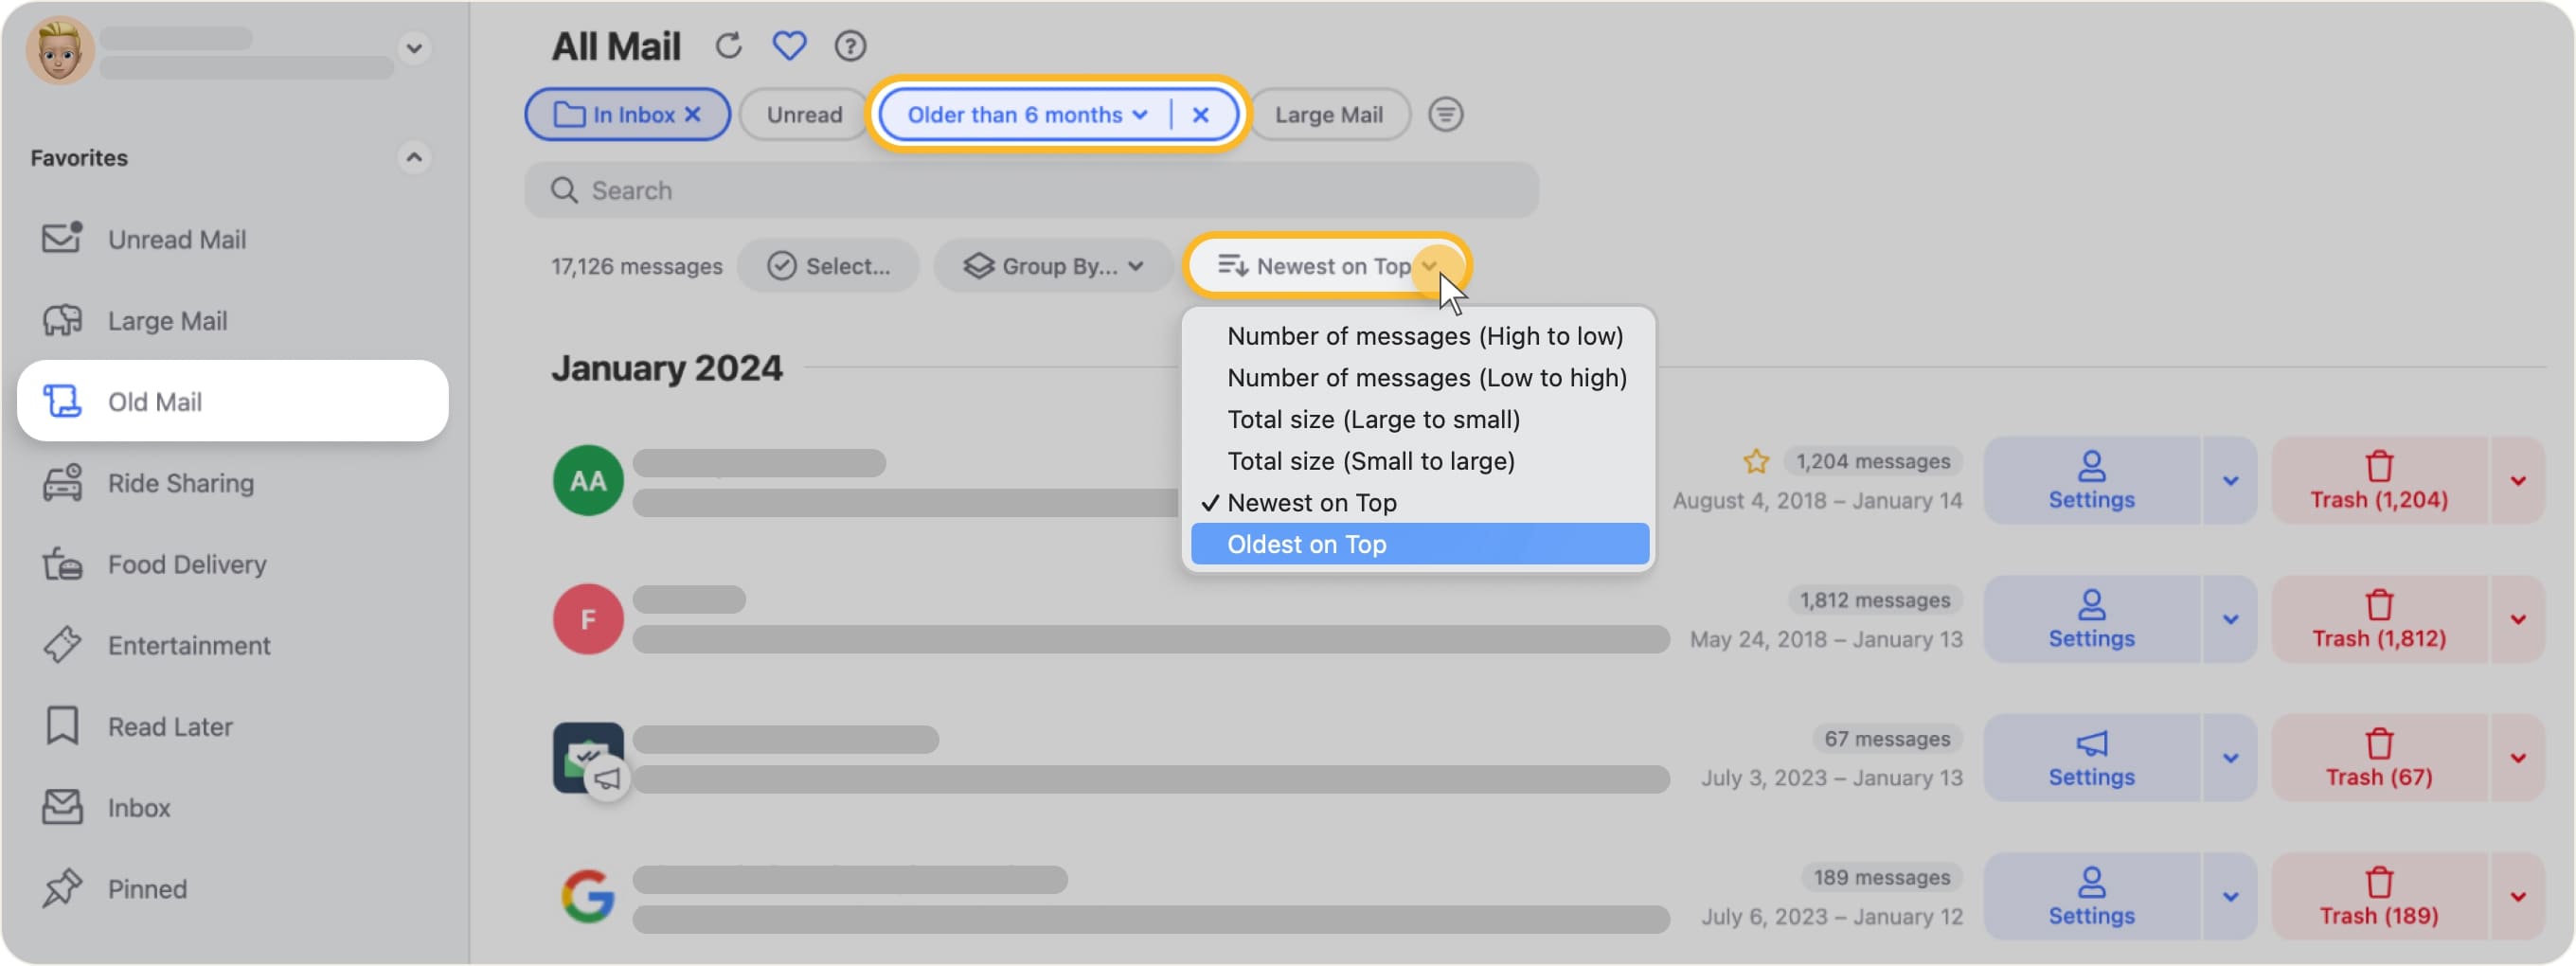Star the first sender group
This screenshot has width=2576, height=966.
[x=1755, y=461]
